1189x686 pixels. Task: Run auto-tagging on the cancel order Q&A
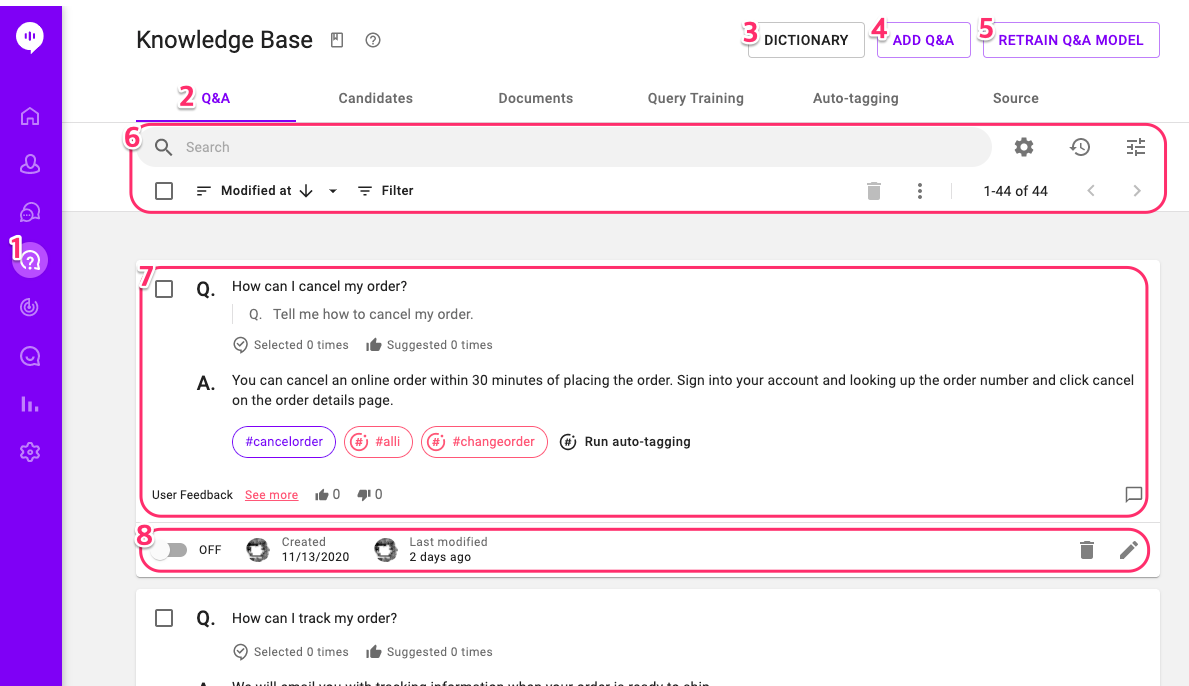click(x=625, y=441)
